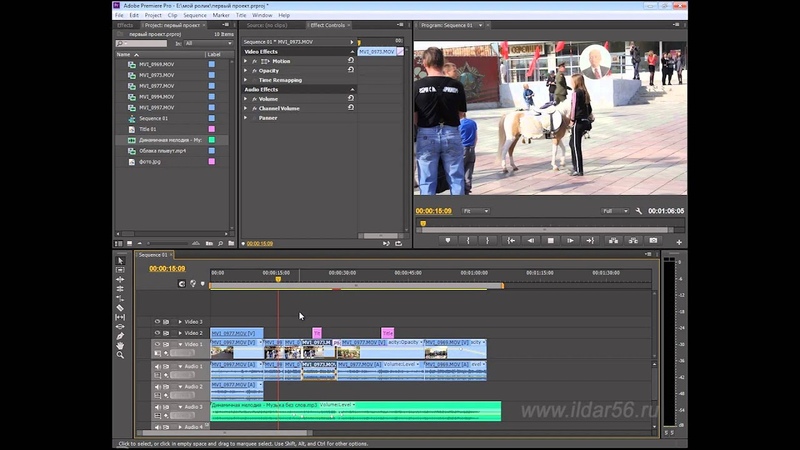Click Export Frame camera icon
This screenshot has width=800, height=450.
(653, 240)
